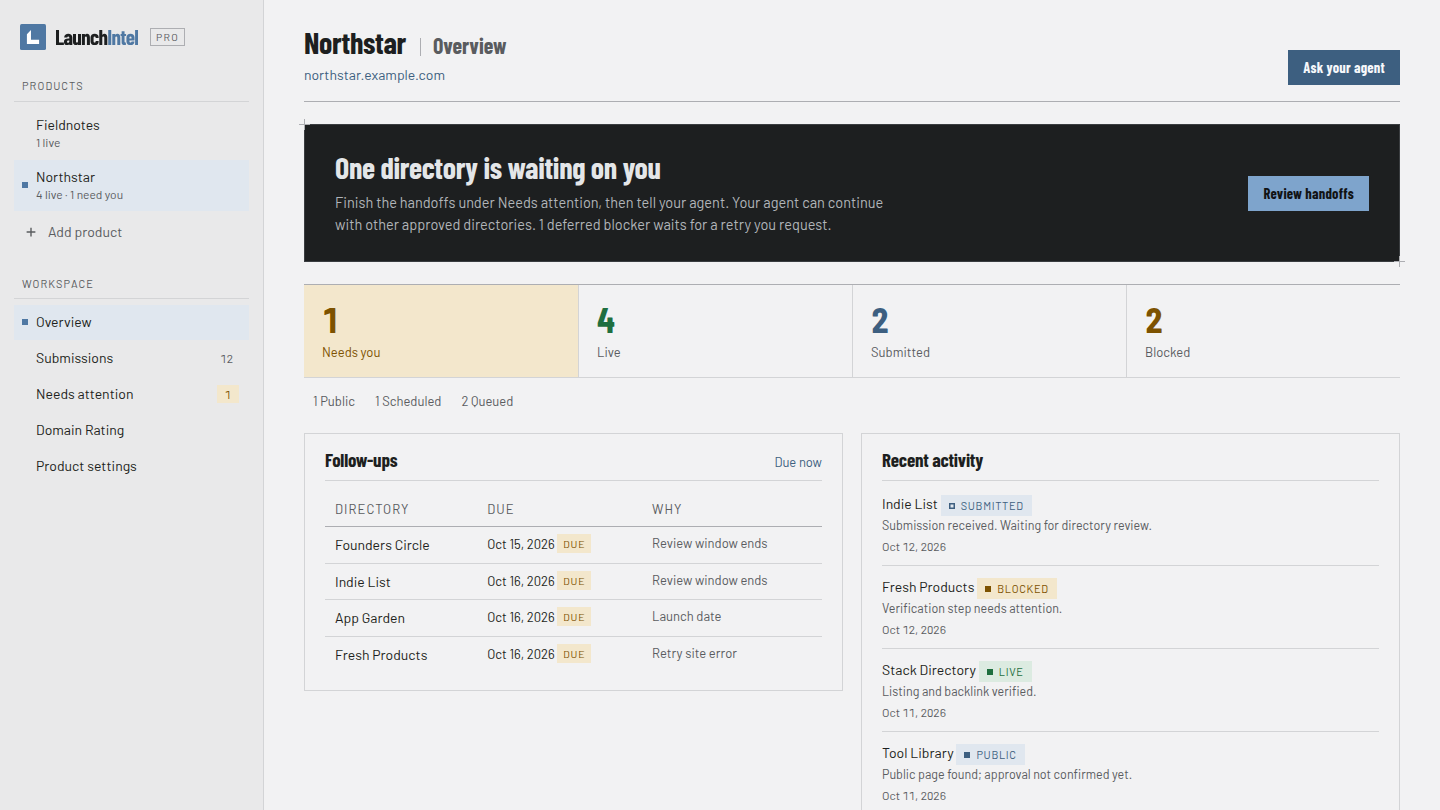
Task: Click the LIVE badge beside Stack Directory
Action: 1005,672
